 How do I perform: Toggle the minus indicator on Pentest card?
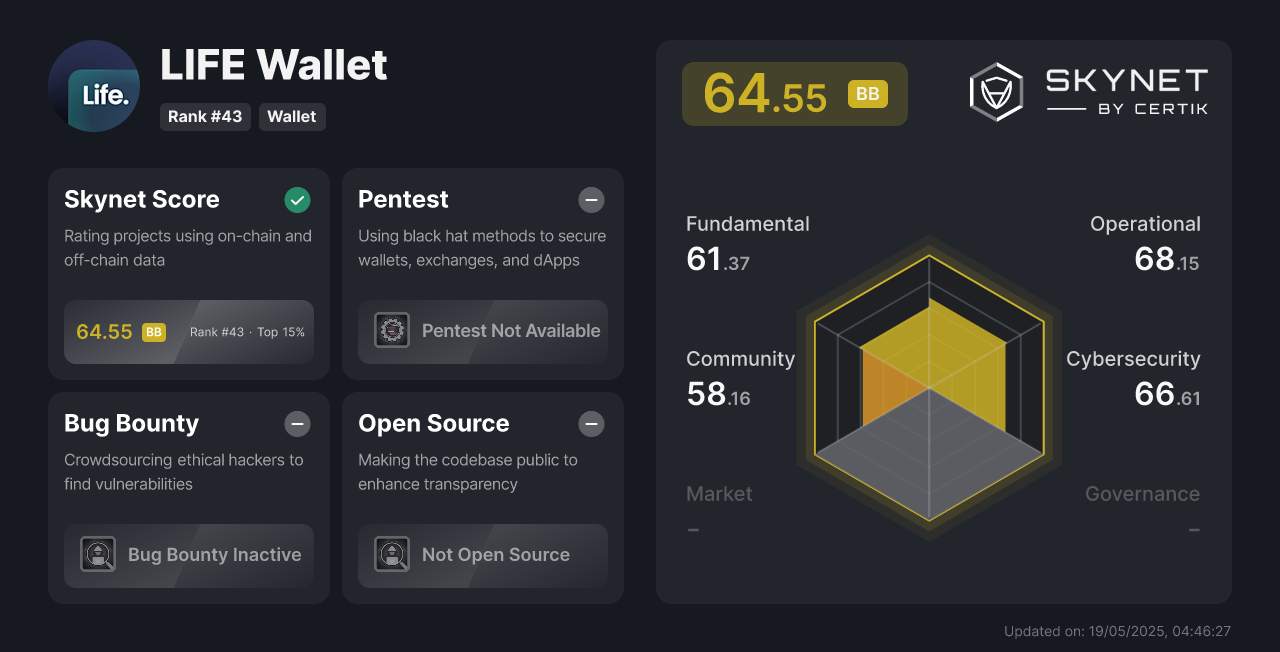click(x=591, y=200)
